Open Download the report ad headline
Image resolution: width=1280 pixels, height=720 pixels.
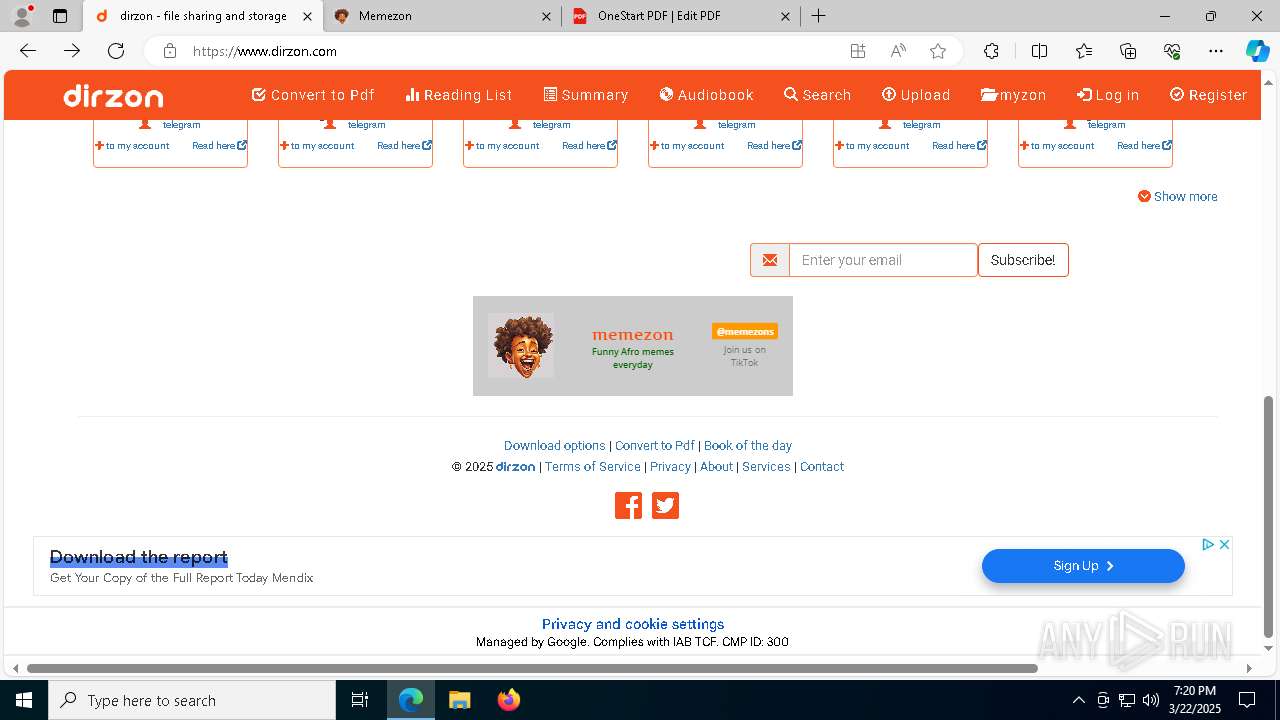(x=139, y=557)
